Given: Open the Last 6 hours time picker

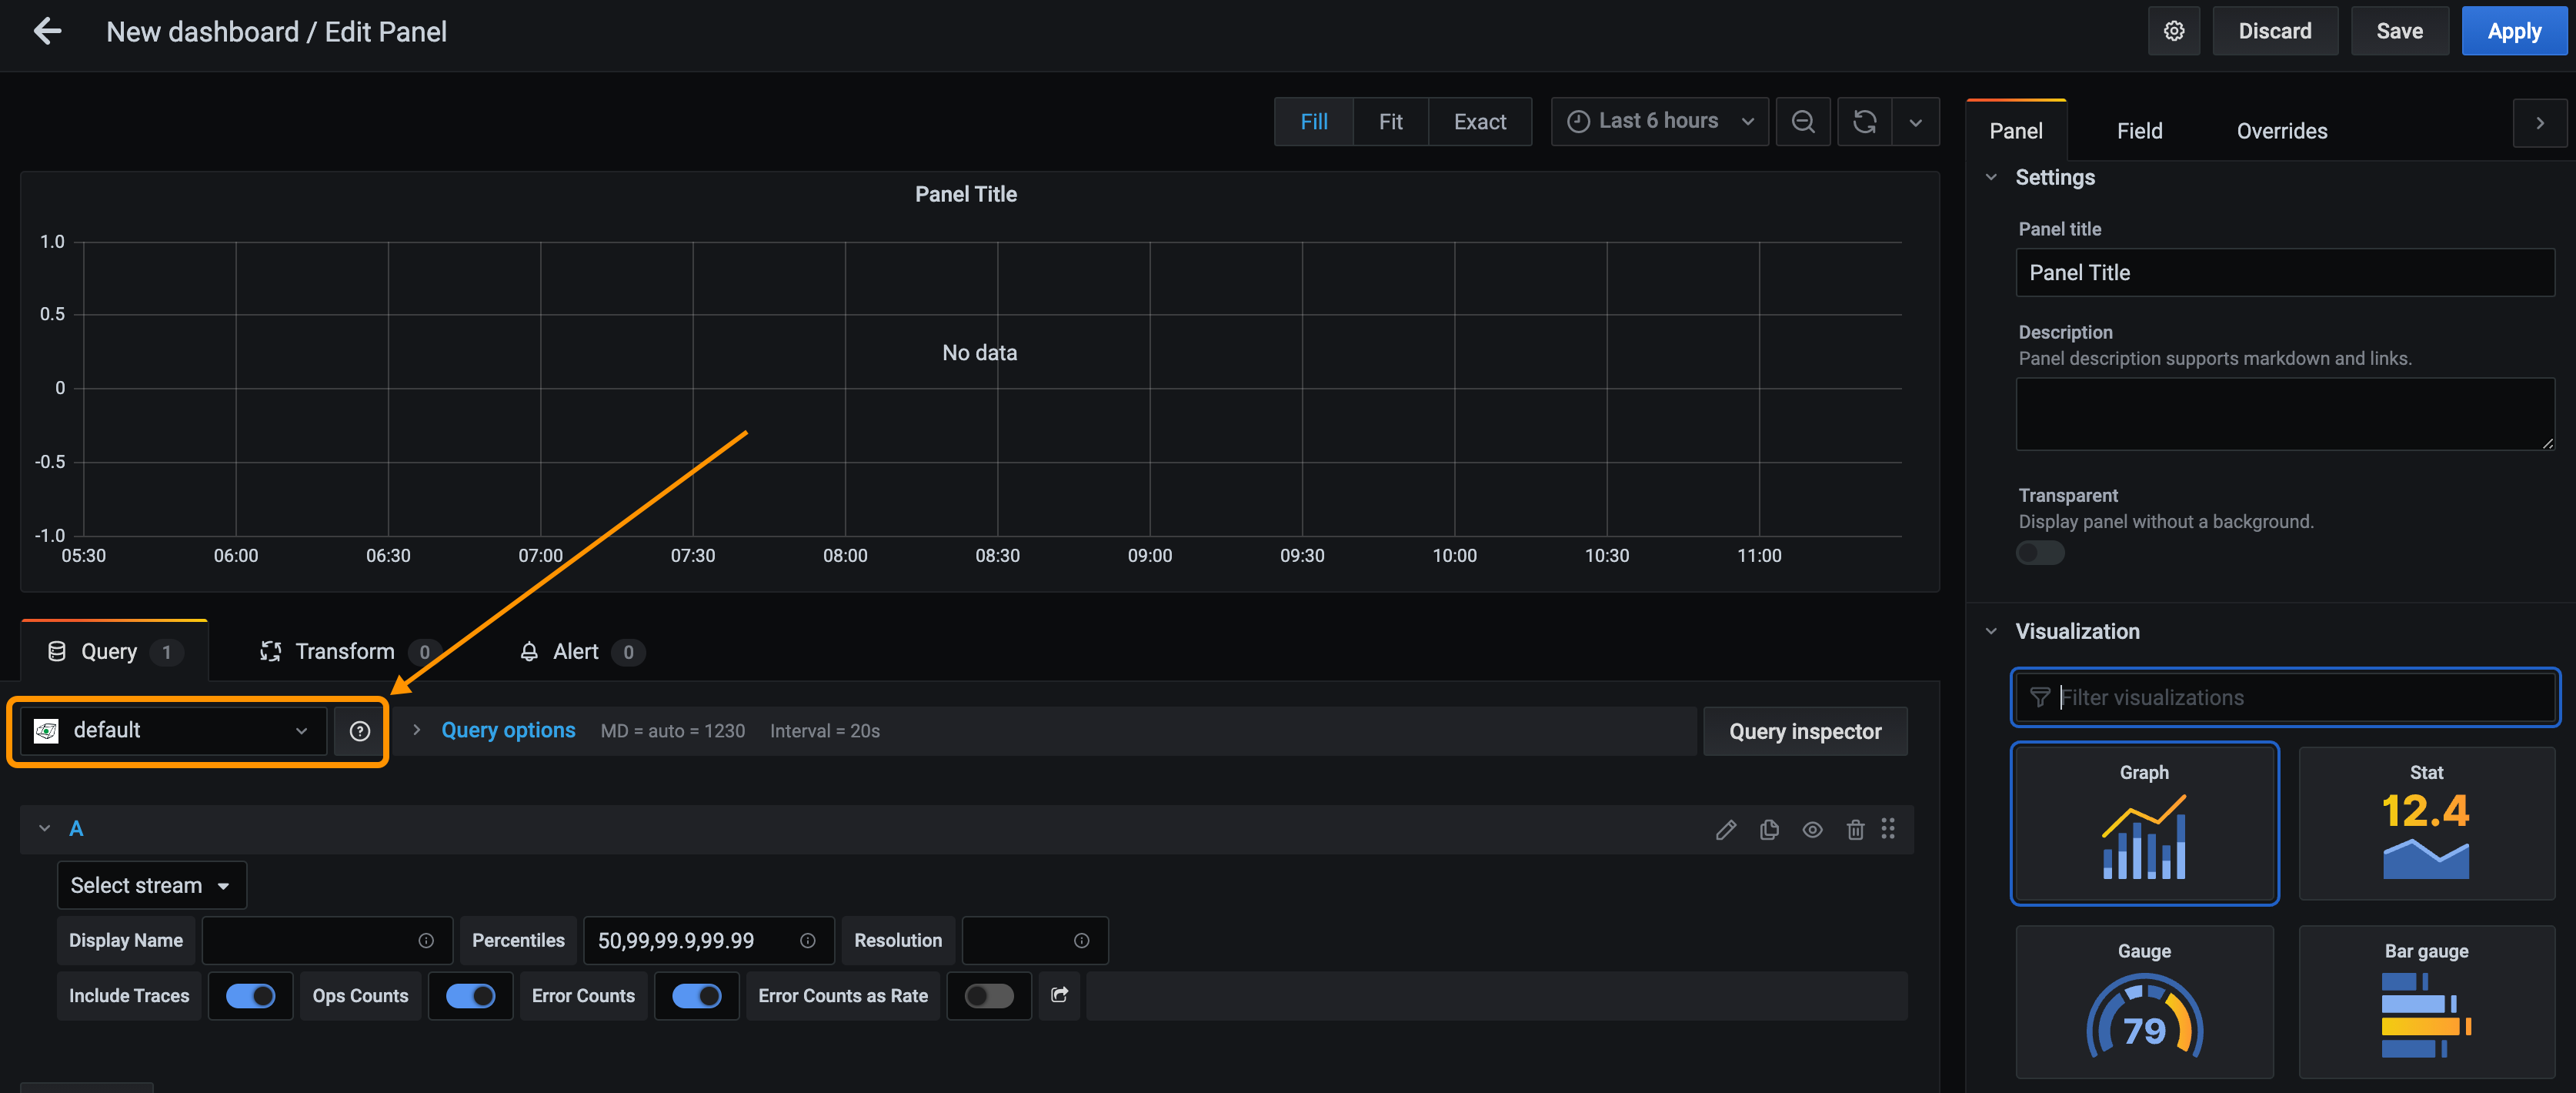Looking at the screenshot, I should pyautogui.click(x=1658, y=121).
